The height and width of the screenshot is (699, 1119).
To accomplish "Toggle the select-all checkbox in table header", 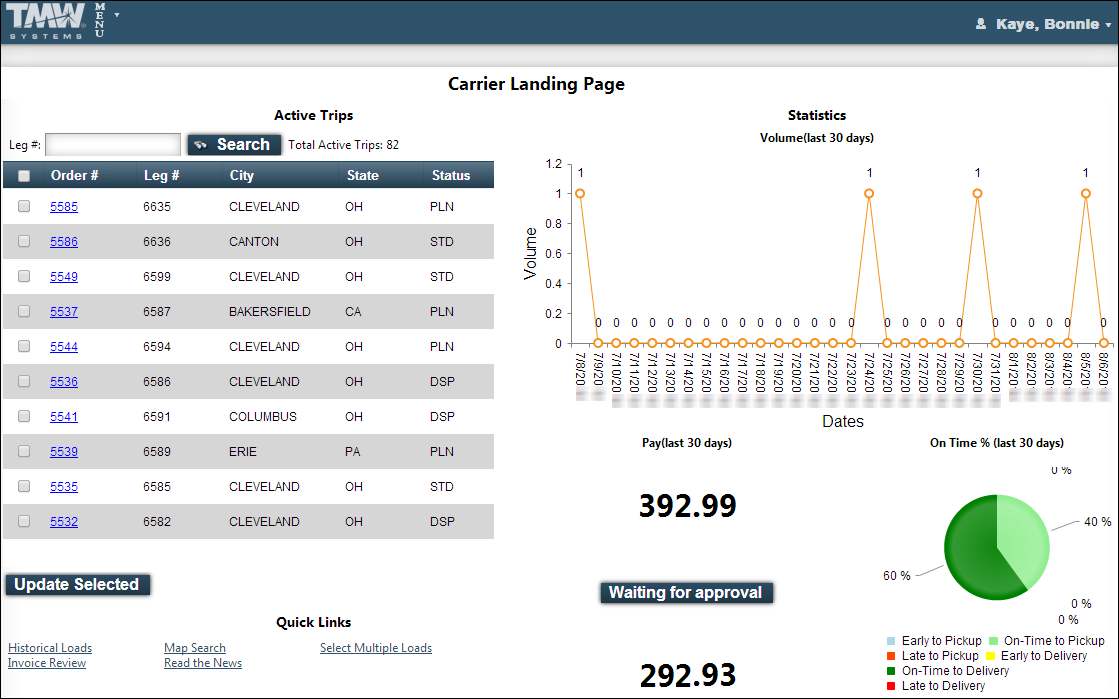I will [x=24, y=176].
